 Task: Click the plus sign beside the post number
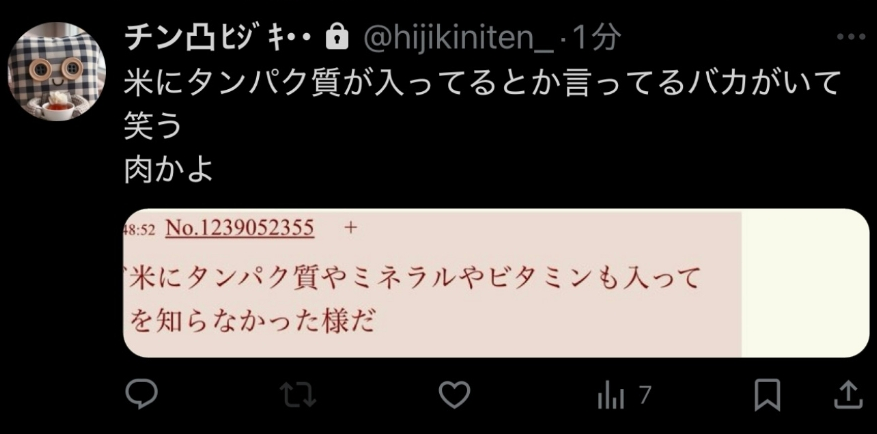(351, 228)
